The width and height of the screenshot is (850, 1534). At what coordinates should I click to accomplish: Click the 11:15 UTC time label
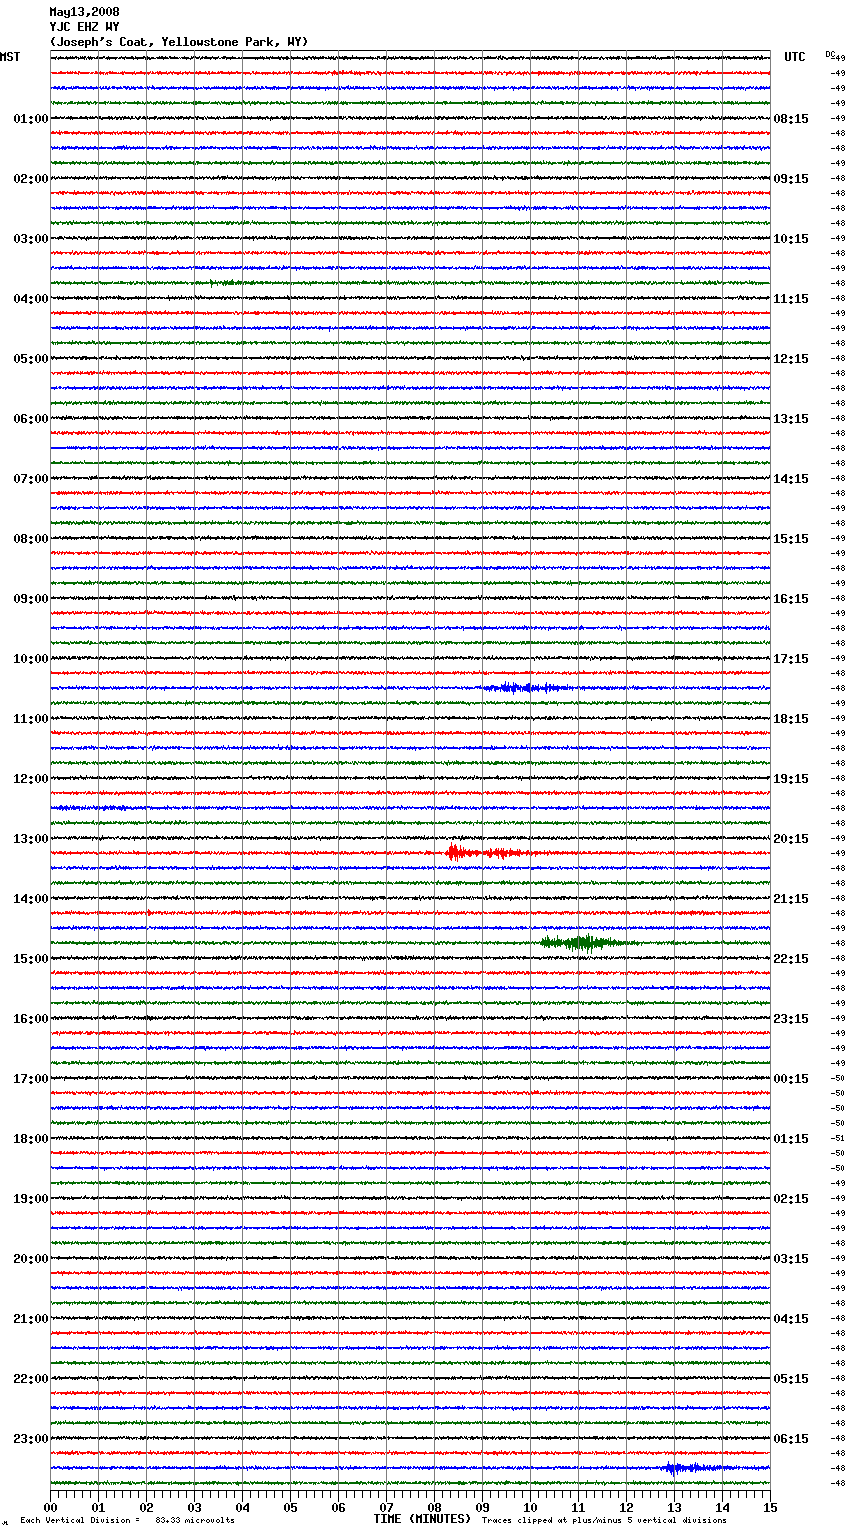click(x=791, y=299)
